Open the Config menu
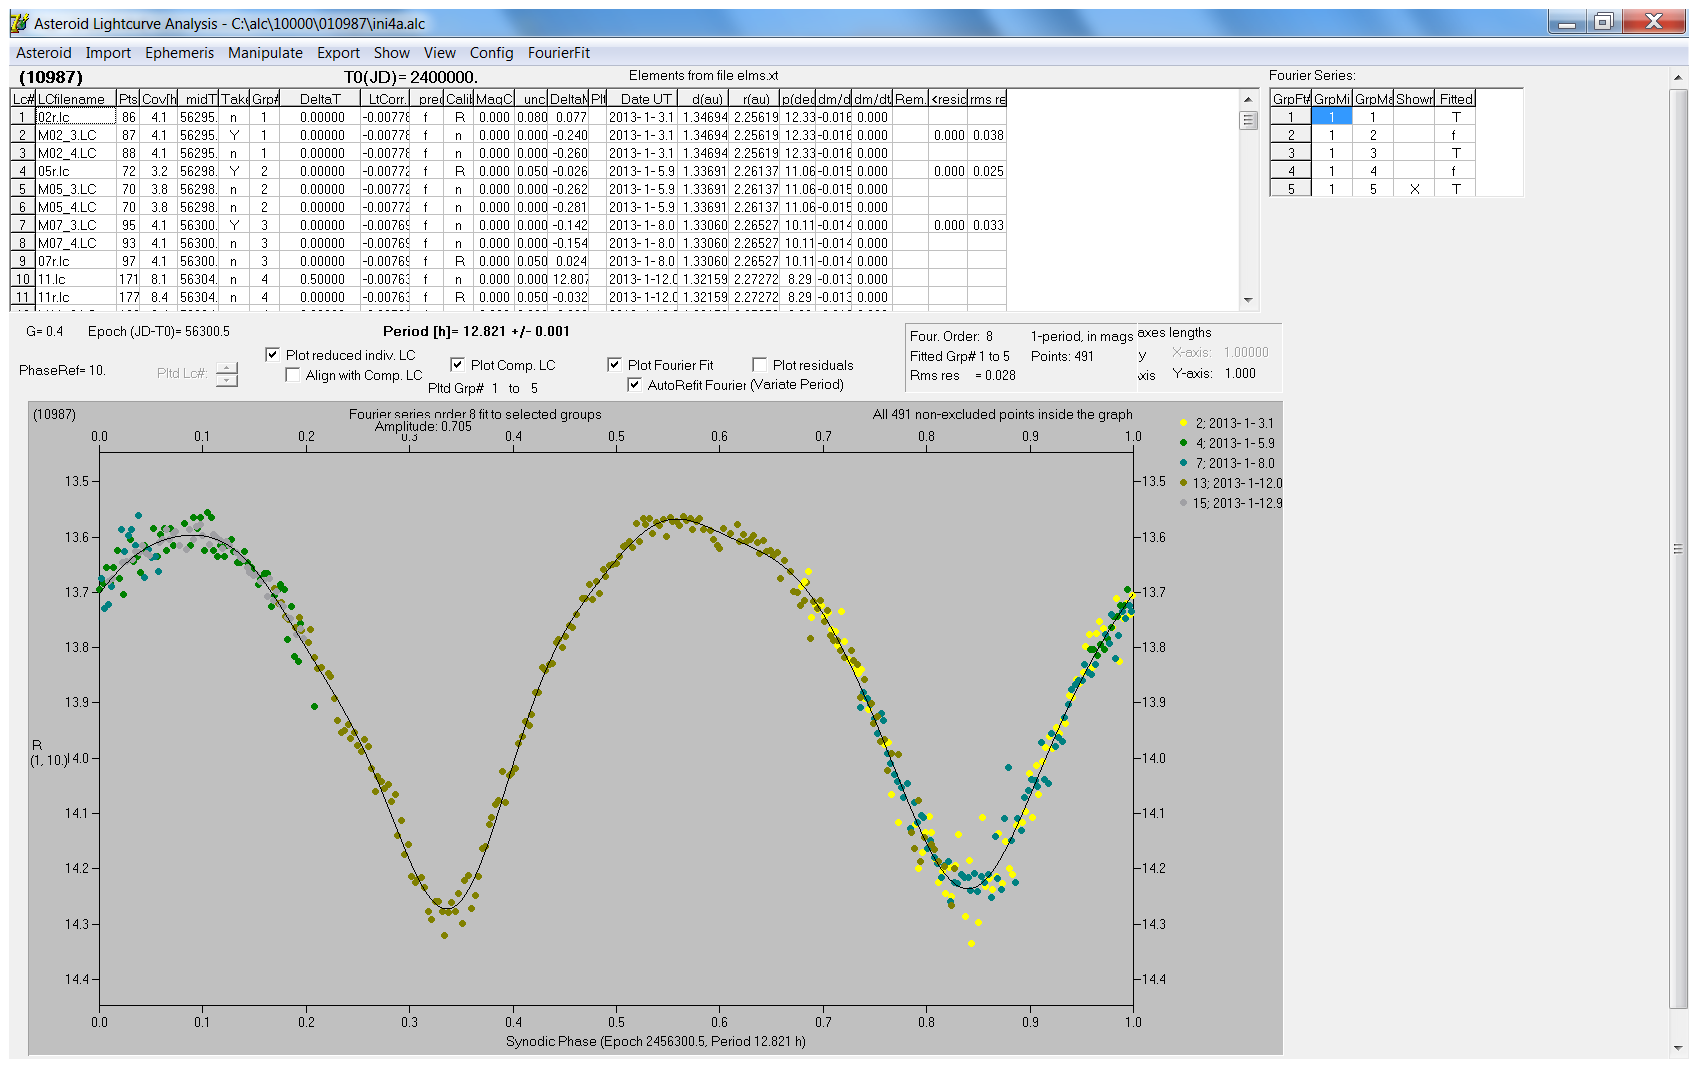 click(x=491, y=53)
